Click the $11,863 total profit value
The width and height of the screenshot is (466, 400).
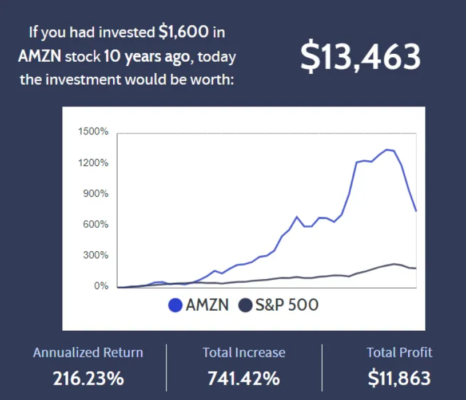pyautogui.click(x=399, y=379)
